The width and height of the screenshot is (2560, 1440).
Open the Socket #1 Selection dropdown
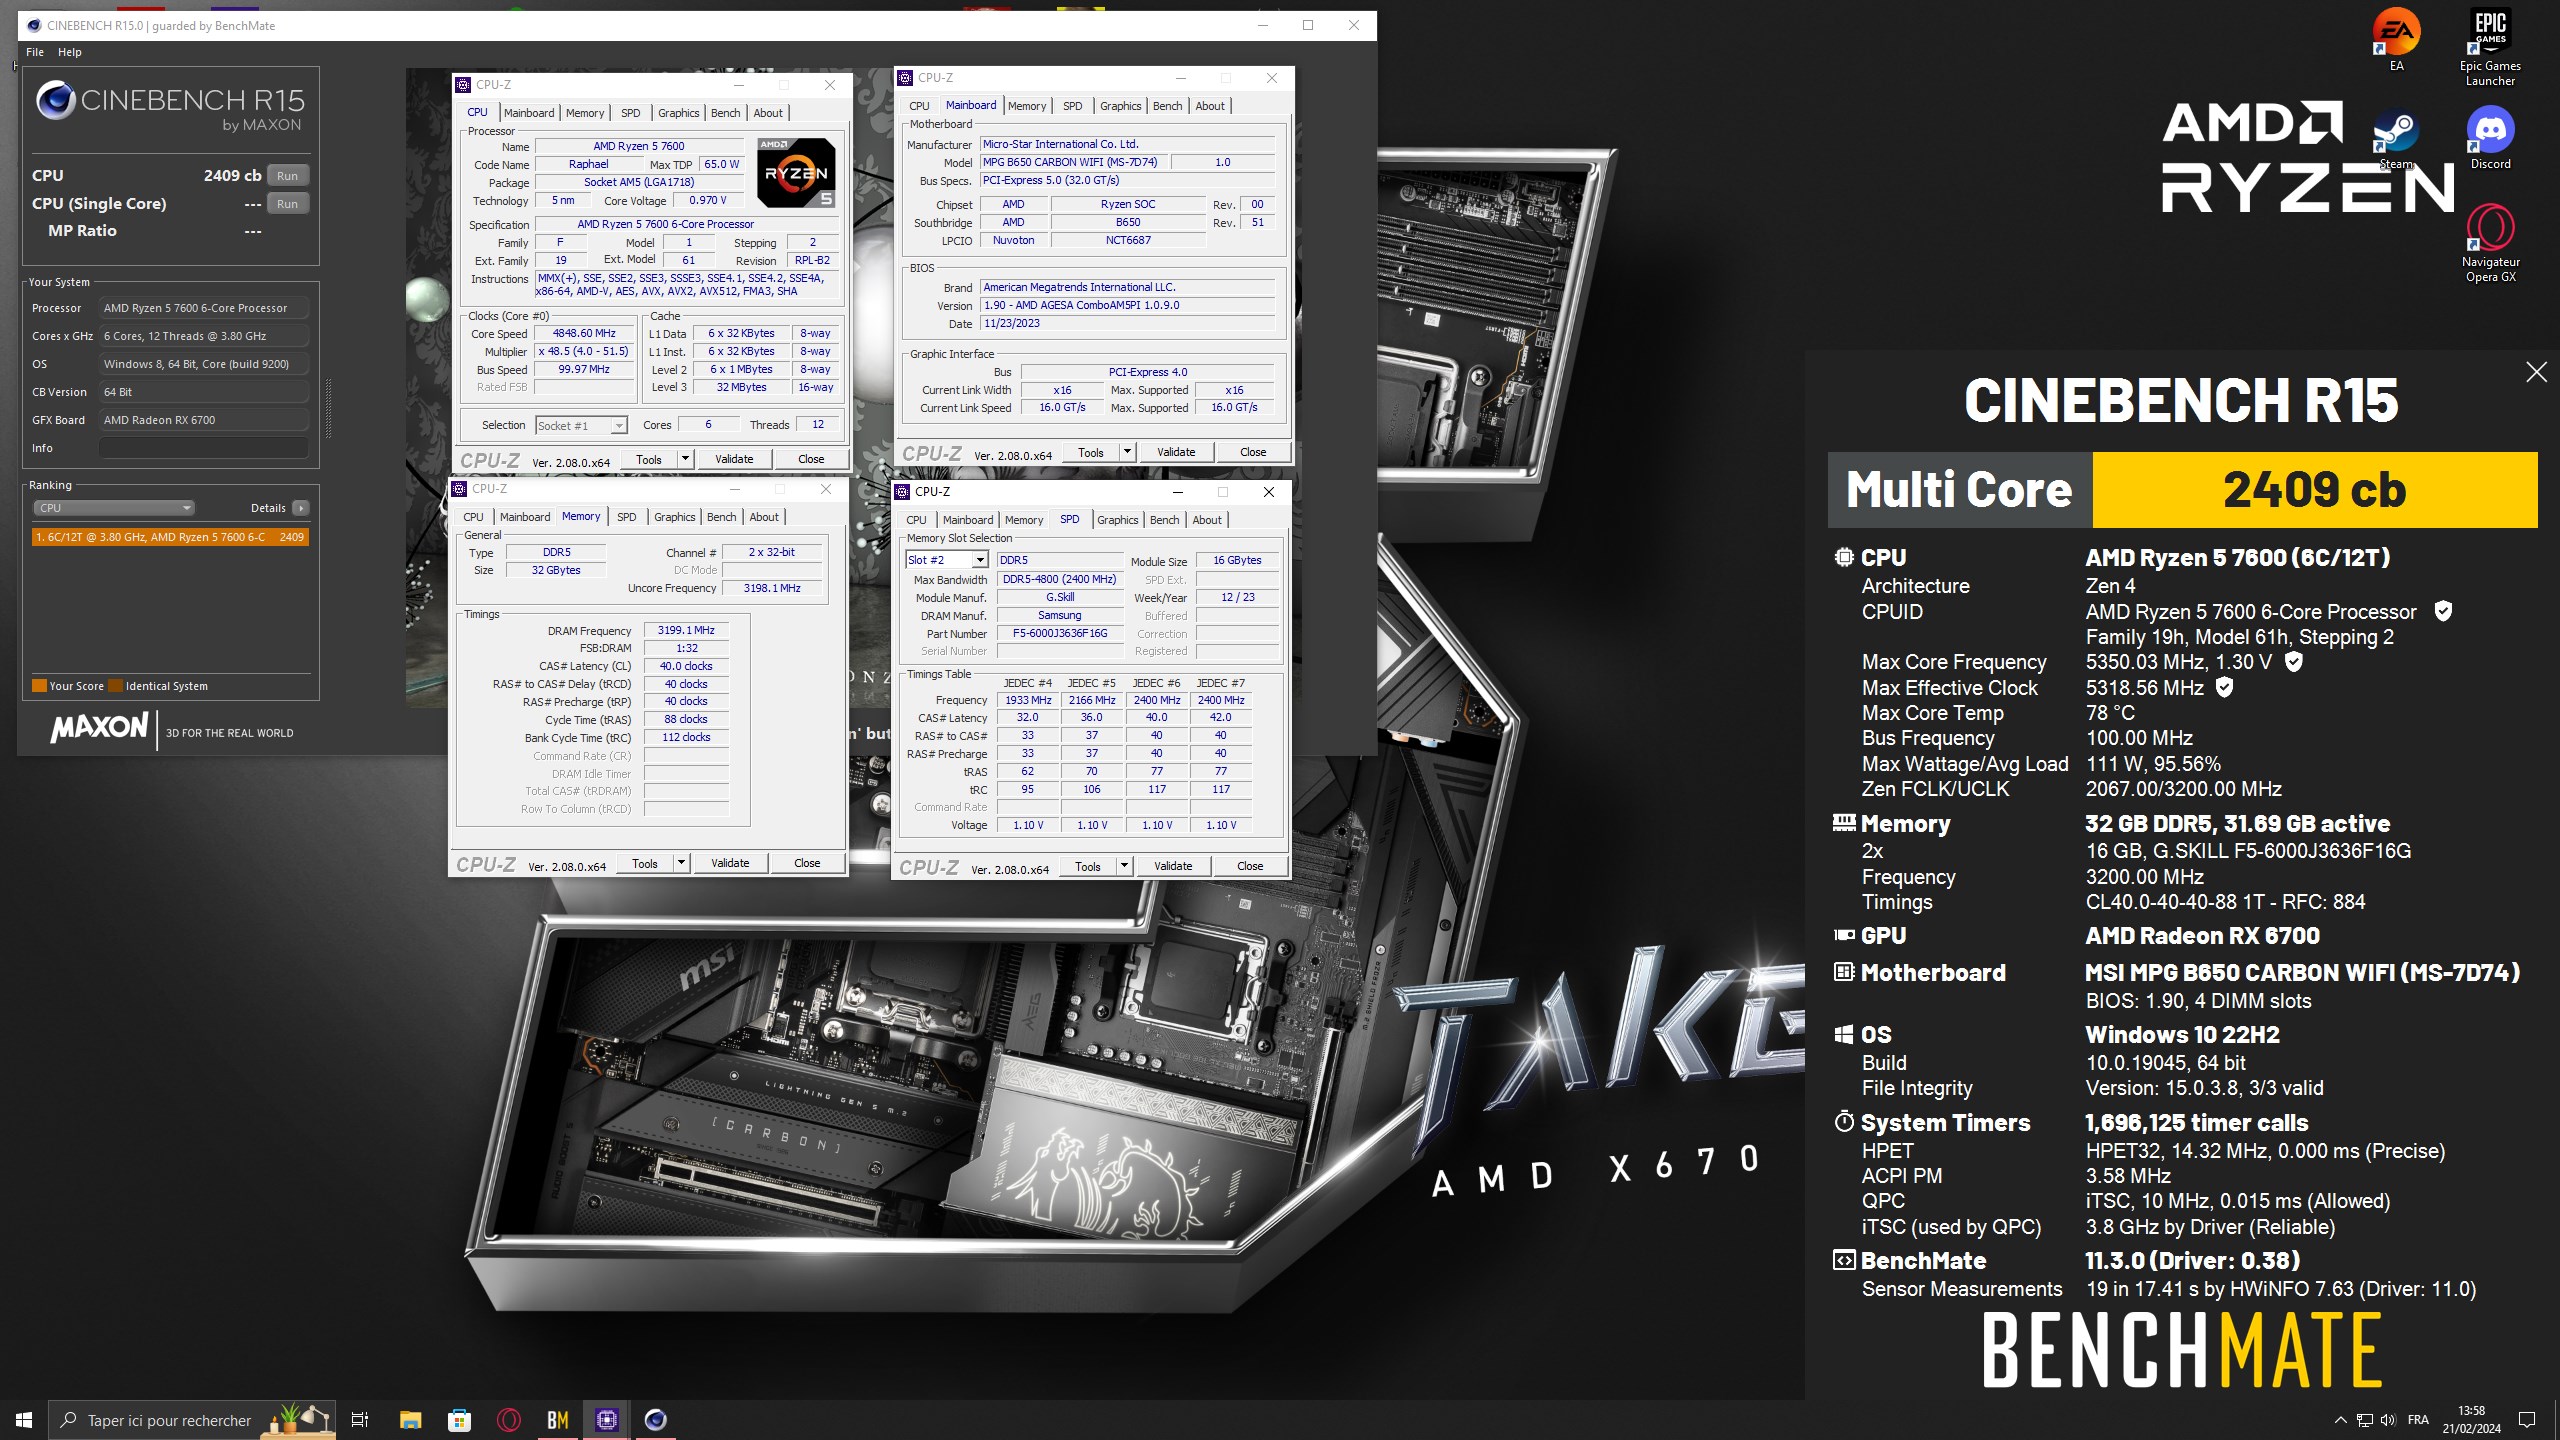[x=581, y=425]
